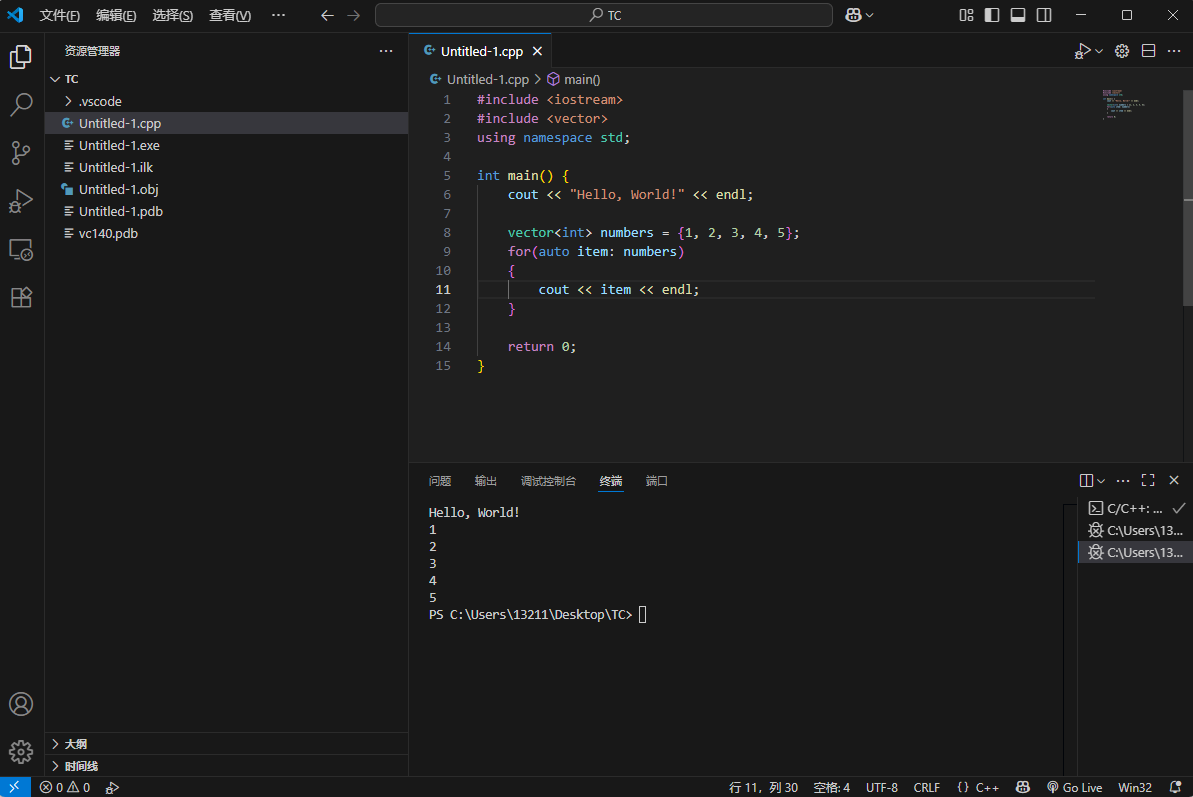Viewport: 1193px width, 797px height.
Task: Expand the .vscode folder
Action: point(100,101)
